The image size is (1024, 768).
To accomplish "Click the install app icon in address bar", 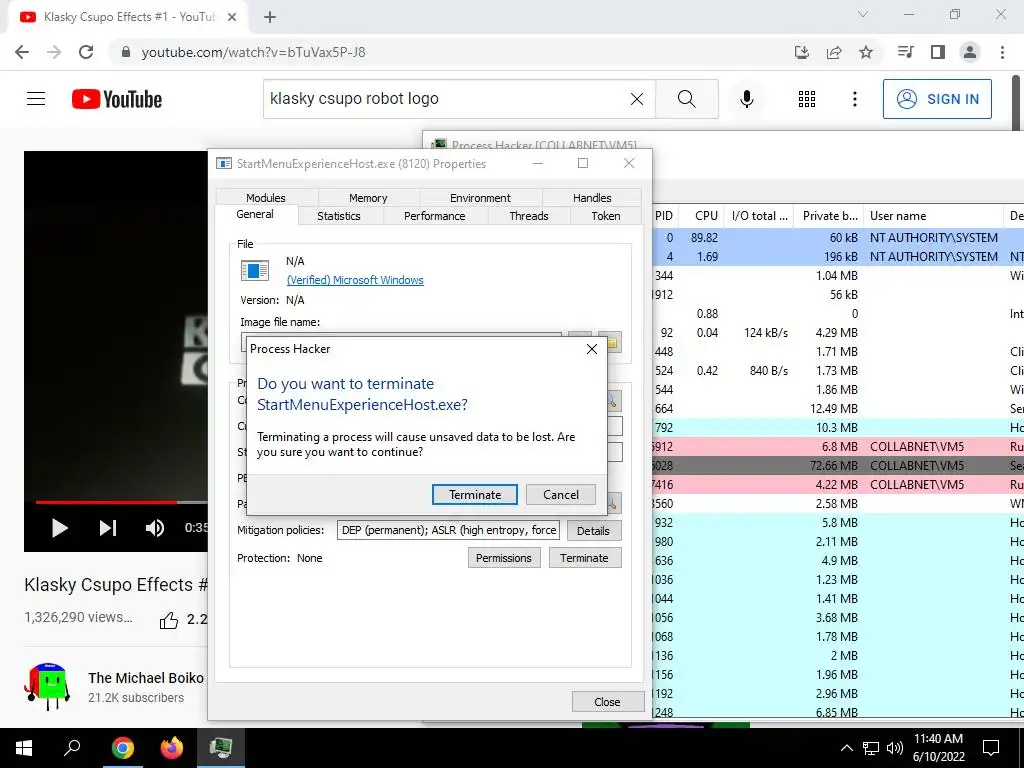I will click(801, 52).
